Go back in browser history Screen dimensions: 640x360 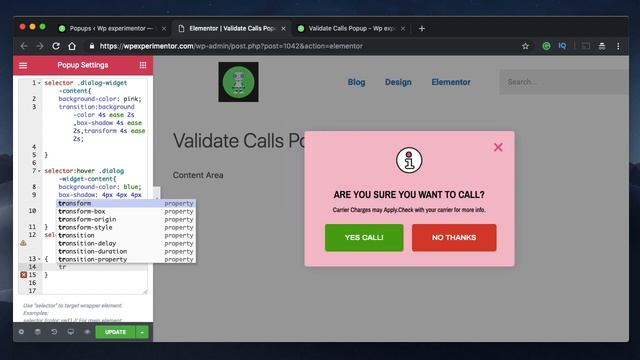click(x=24, y=46)
